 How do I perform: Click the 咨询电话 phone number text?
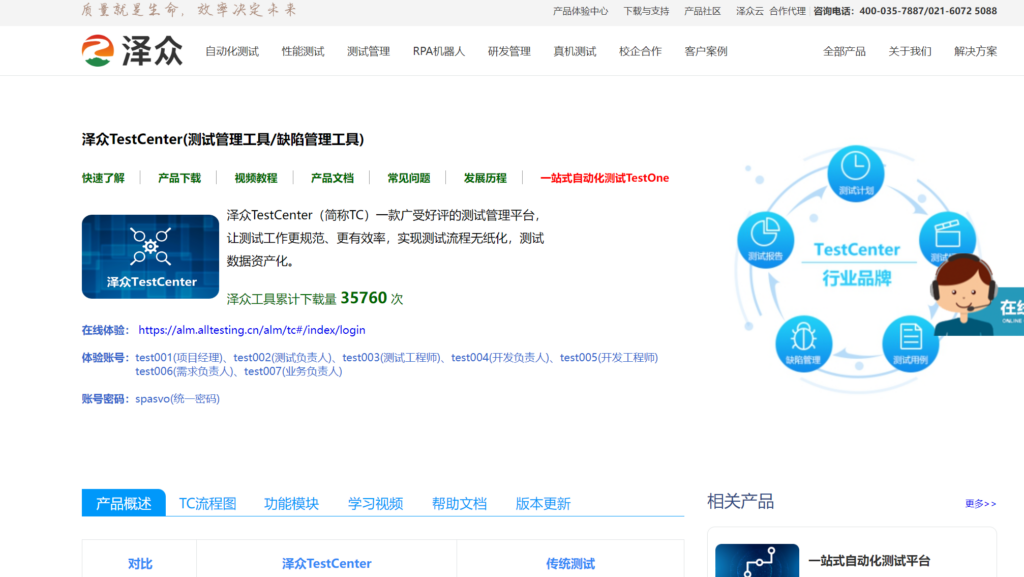(905, 11)
